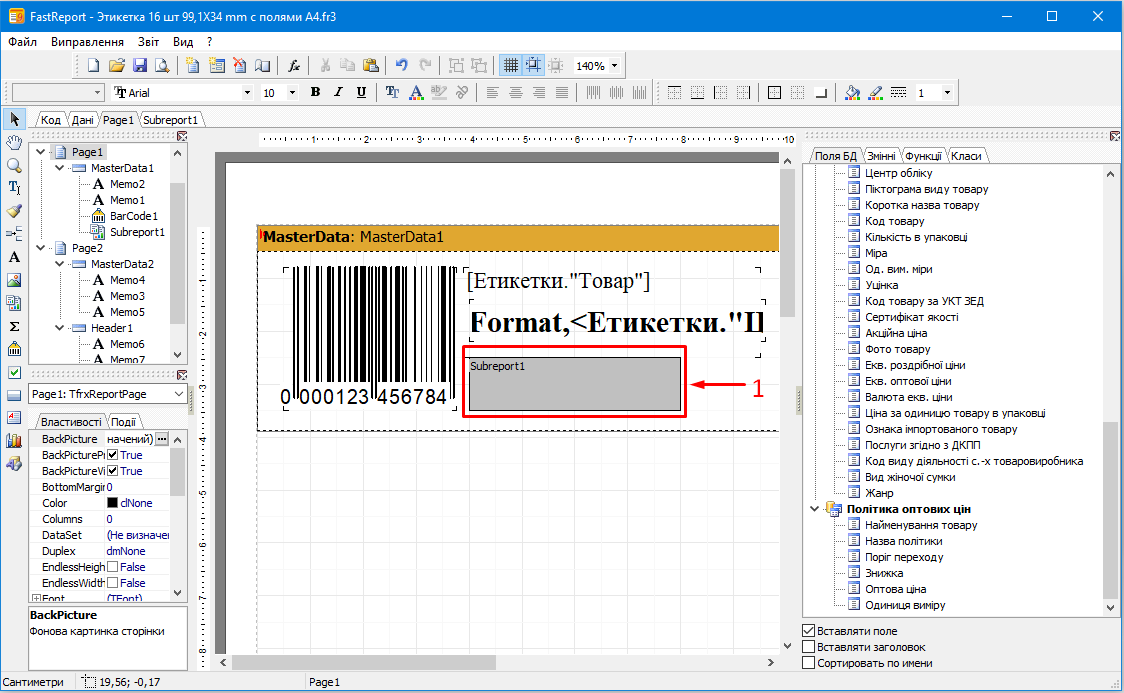Open the font name Arial dropdown
Viewport: 1124px width, 693px height.
coord(248,93)
